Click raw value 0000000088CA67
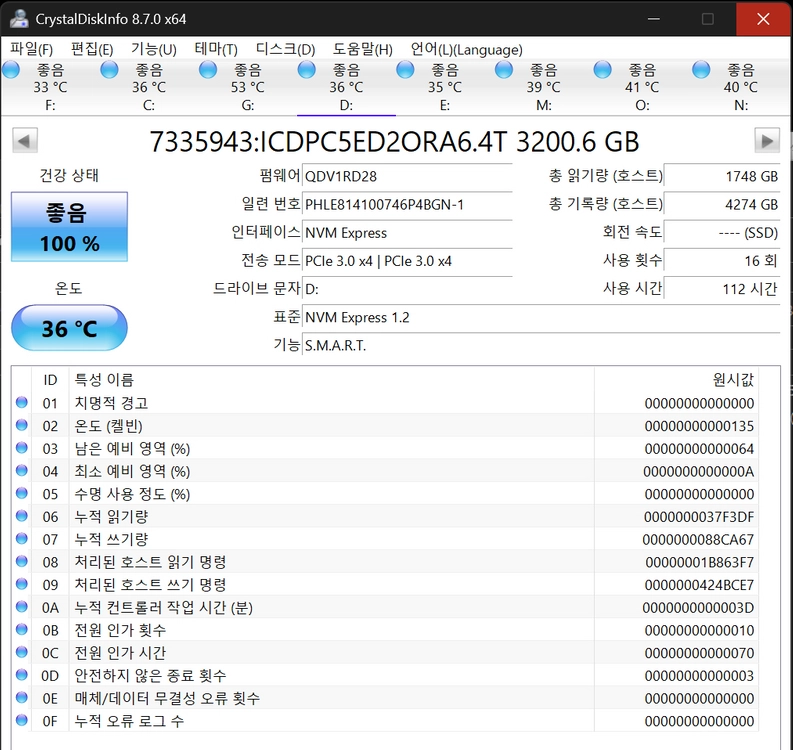The height and width of the screenshot is (750, 793). click(x=698, y=540)
